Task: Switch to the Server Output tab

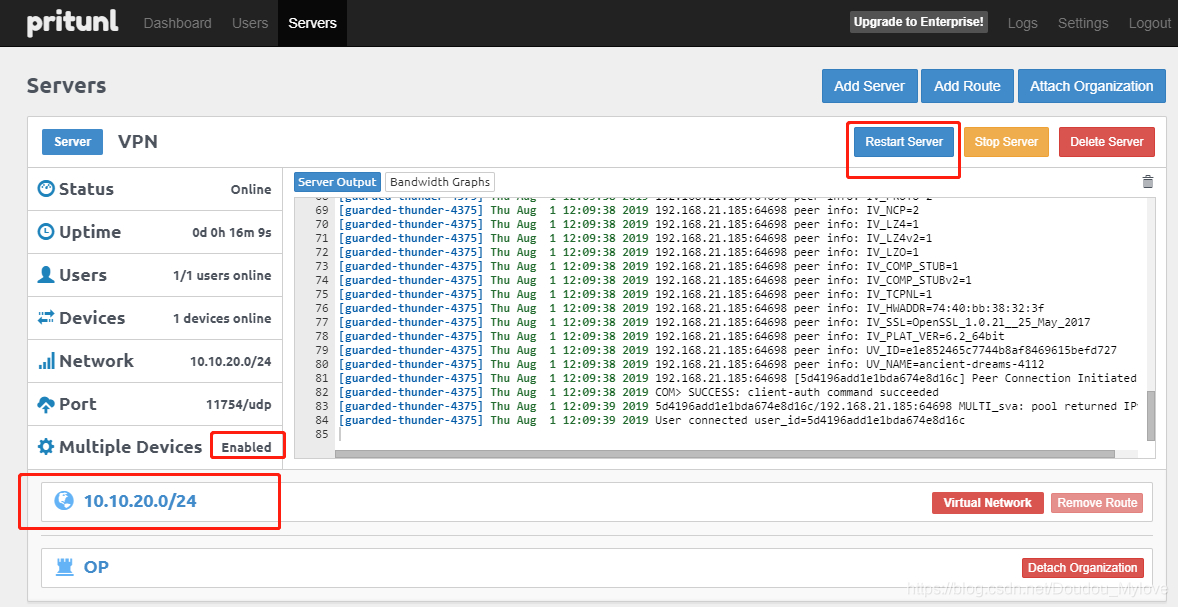Action: 337,182
